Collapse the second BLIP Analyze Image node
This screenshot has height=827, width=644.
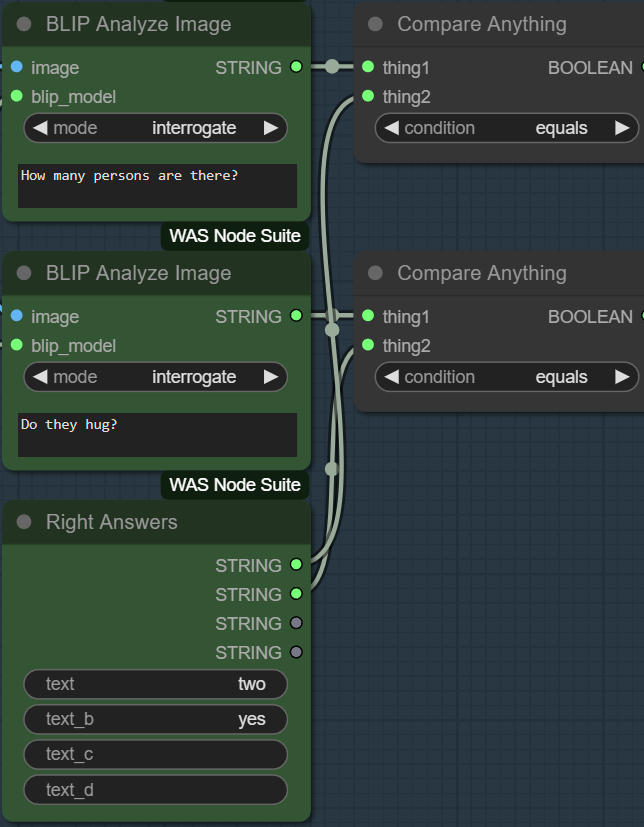tap(25, 274)
